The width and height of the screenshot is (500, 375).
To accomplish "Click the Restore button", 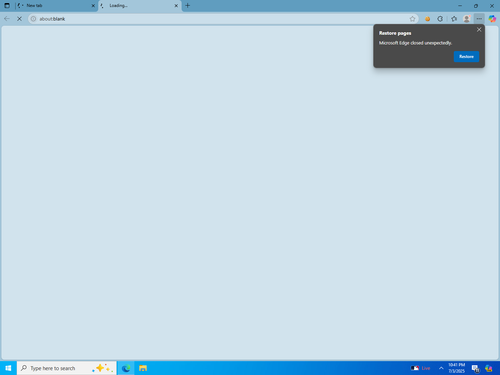I will [x=466, y=57].
